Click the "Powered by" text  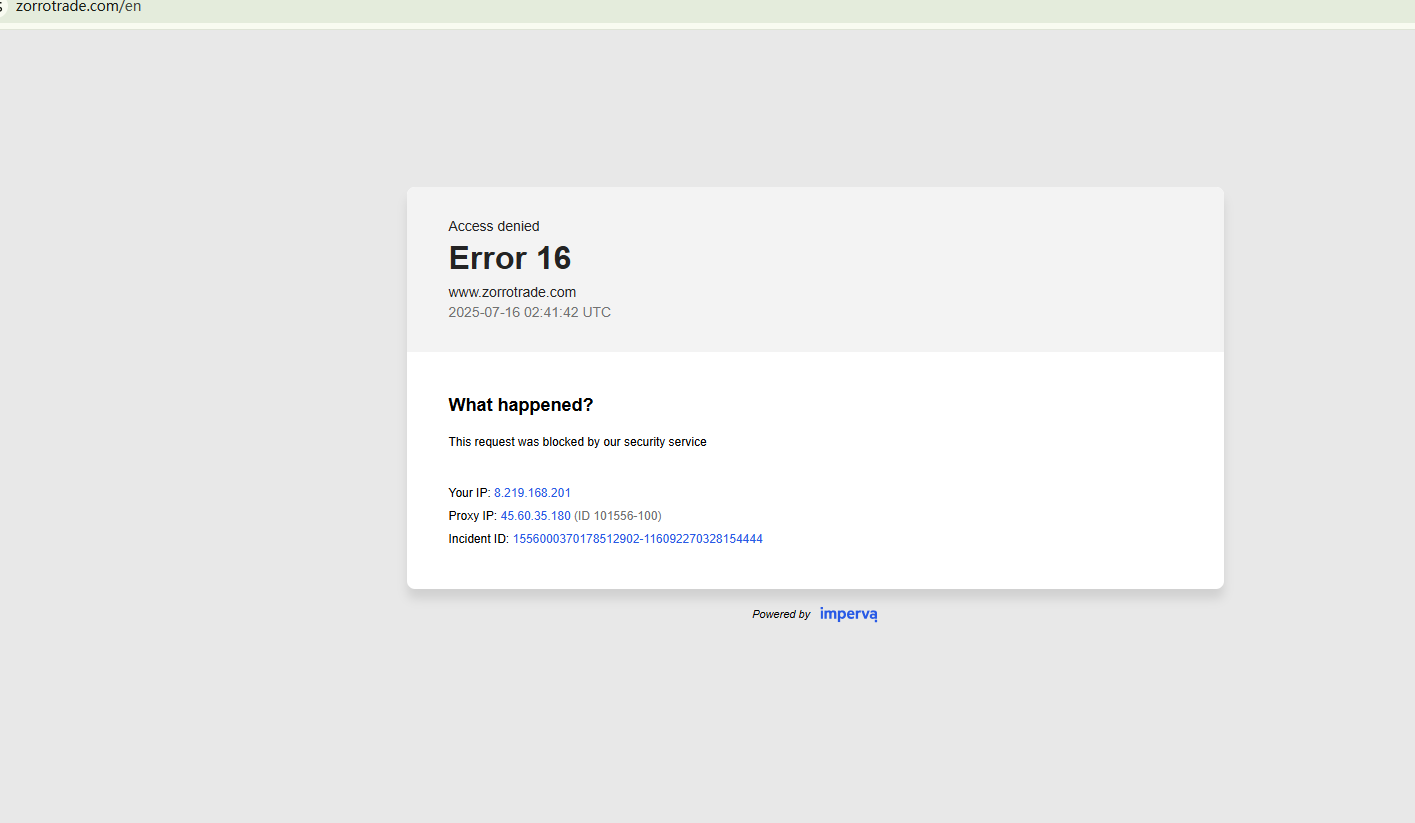coord(781,615)
